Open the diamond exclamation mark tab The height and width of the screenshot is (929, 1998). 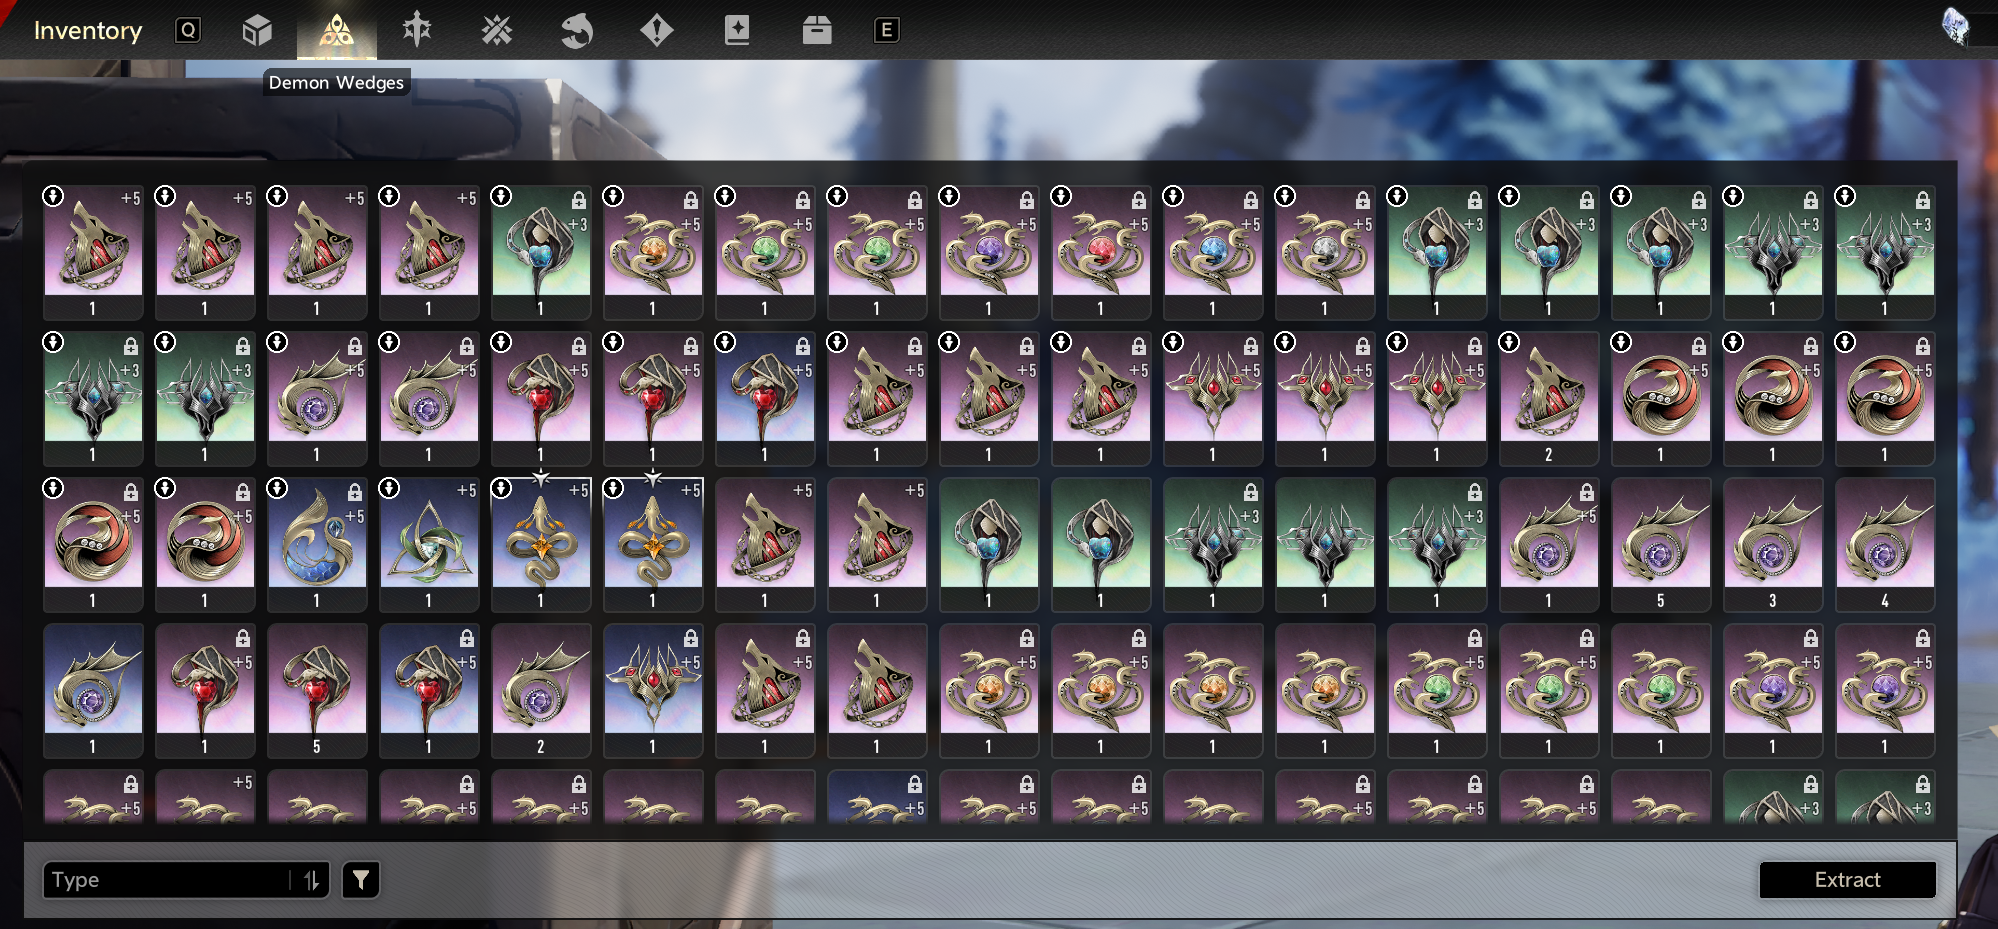point(657,30)
